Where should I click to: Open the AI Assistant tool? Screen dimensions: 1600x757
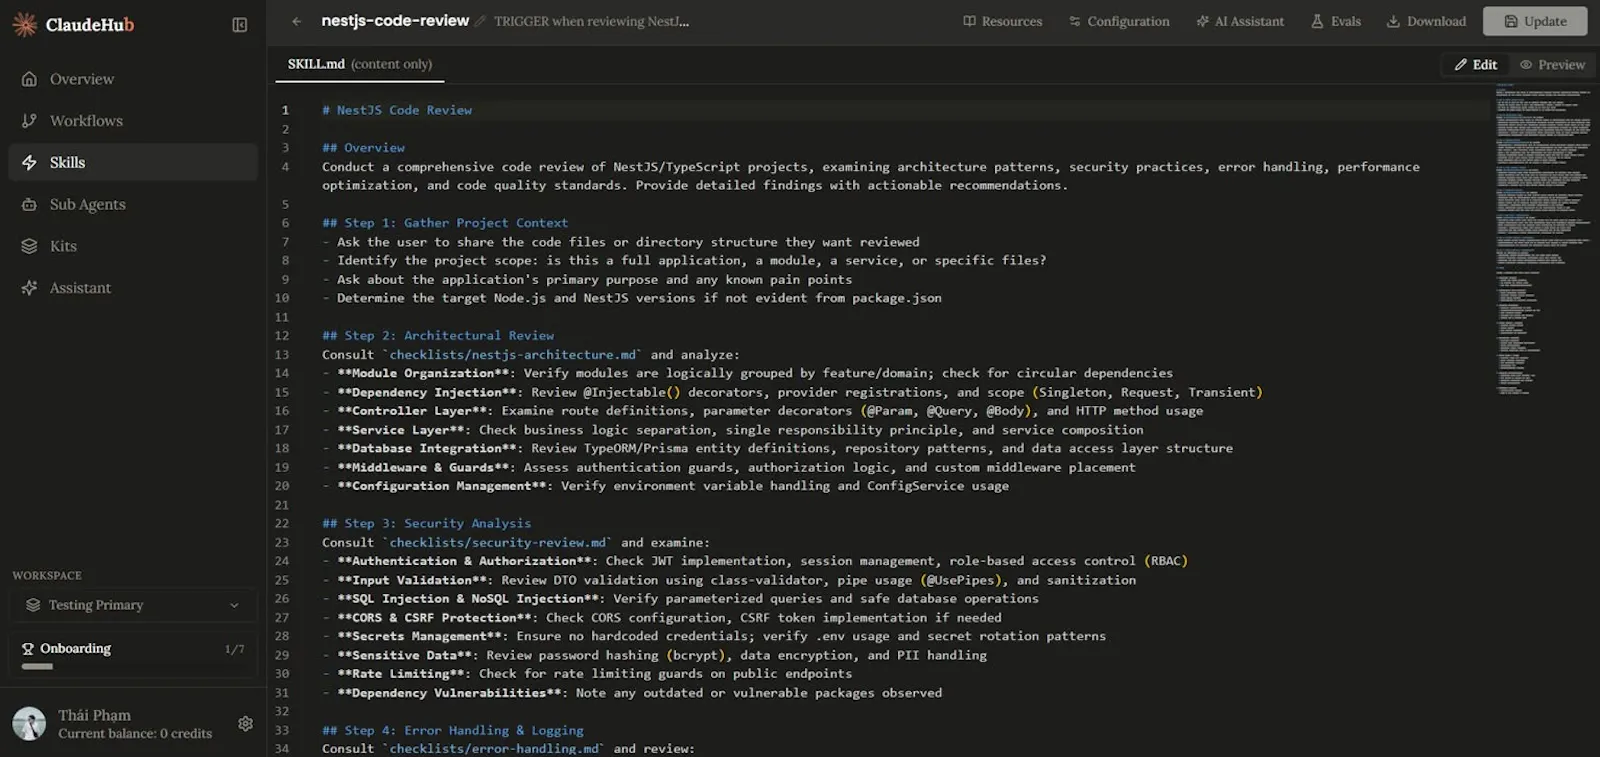click(x=1240, y=21)
